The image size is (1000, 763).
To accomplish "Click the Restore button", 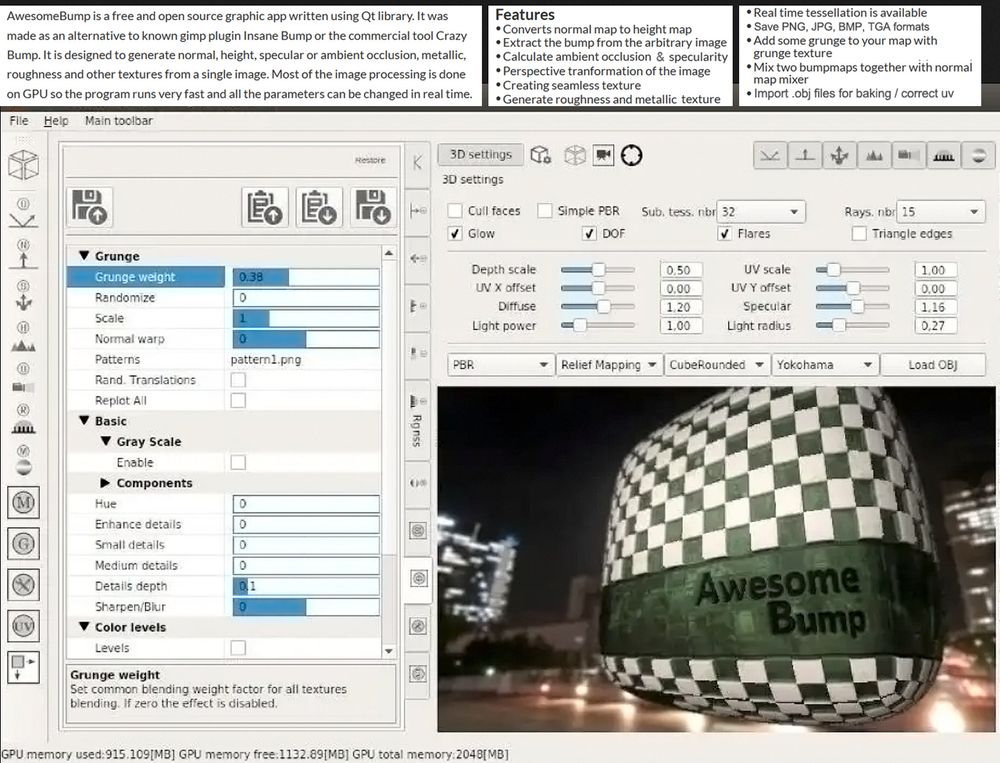I will [371, 160].
